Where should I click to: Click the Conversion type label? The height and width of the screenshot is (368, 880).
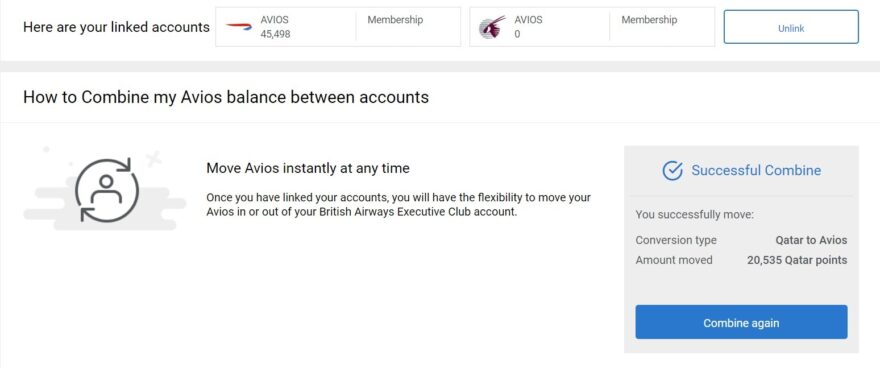point(676,240)
